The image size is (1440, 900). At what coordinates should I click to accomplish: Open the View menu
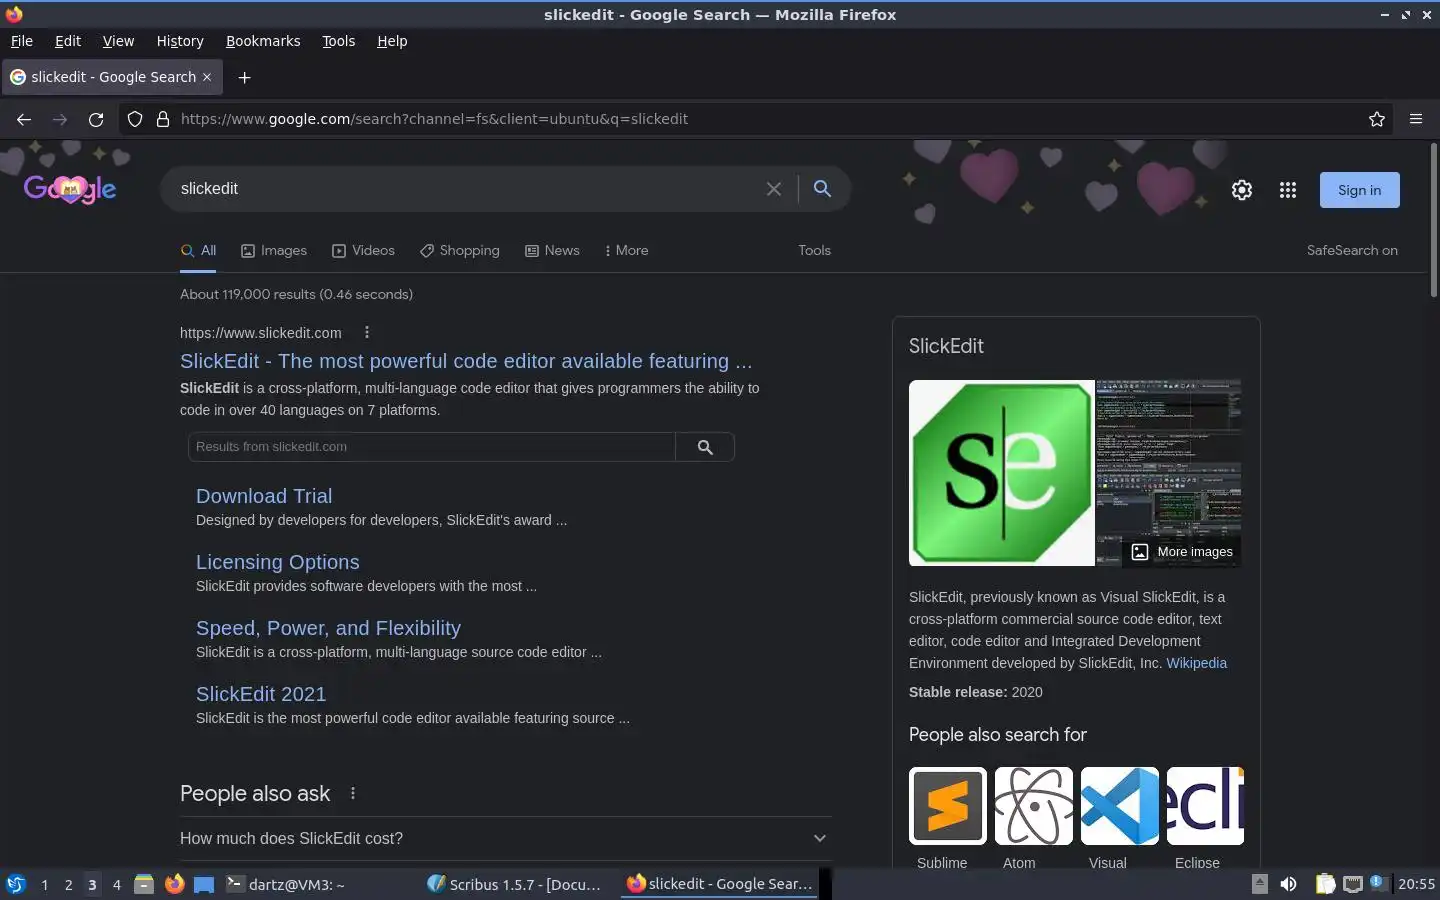pos(118,41)
